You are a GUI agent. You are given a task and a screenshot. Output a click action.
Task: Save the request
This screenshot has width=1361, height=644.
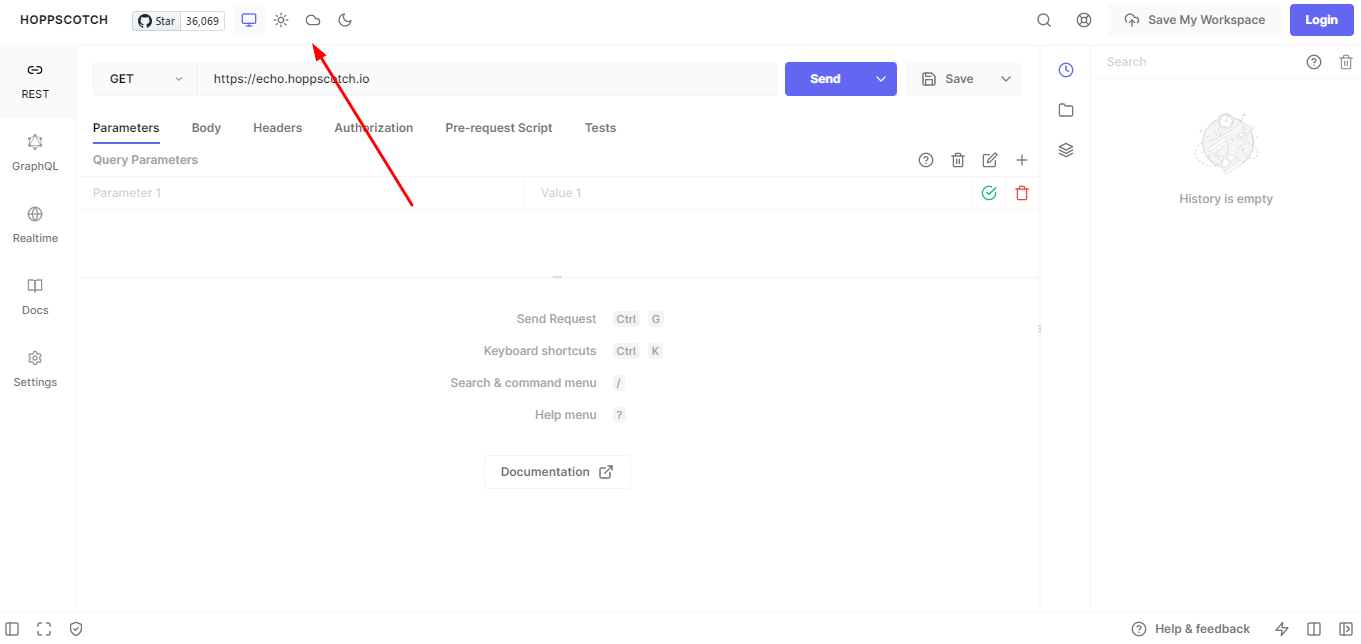(947, 79)
